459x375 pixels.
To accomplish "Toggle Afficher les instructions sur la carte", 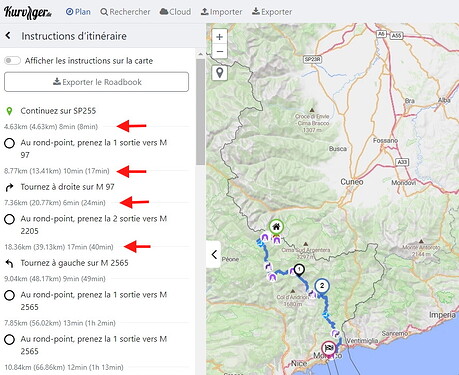I will (x=12, y=61).
